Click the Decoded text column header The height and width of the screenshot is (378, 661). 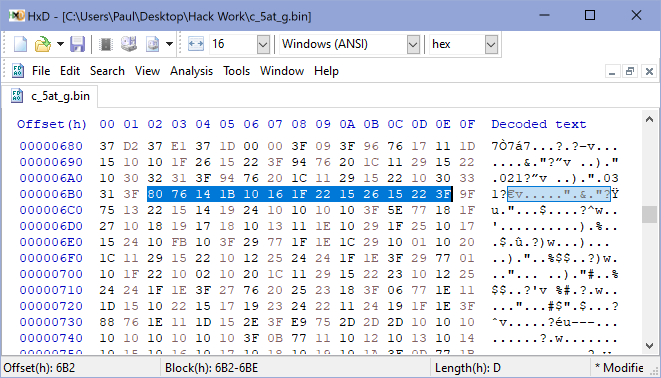tap(539, 124)
